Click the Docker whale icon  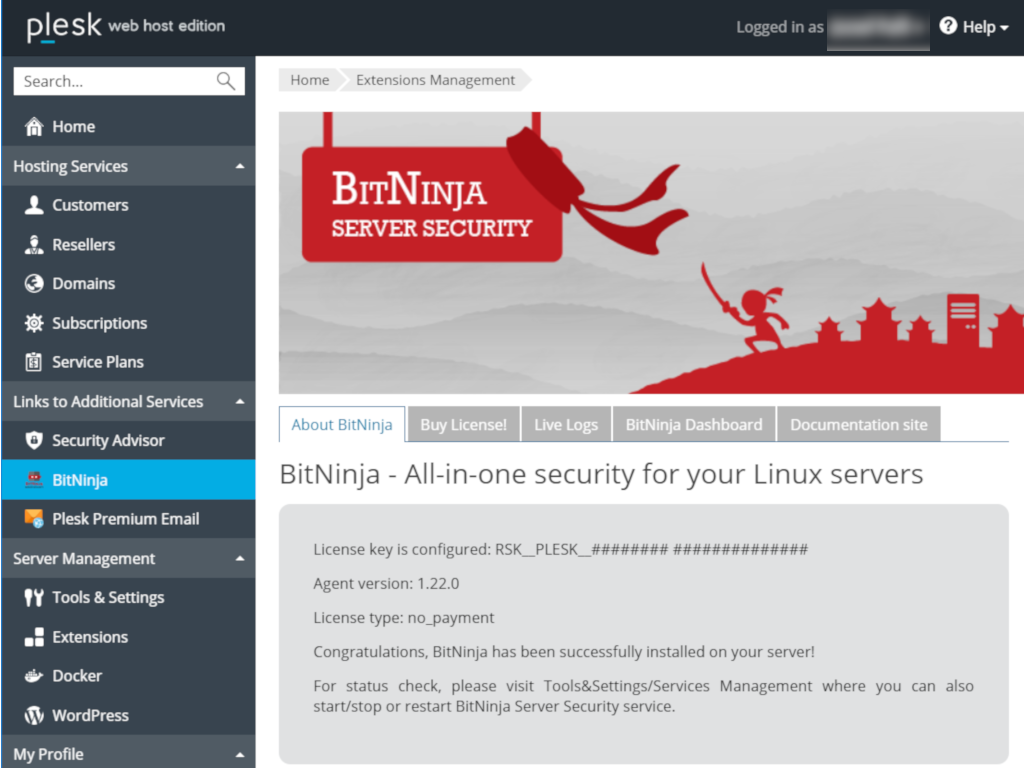34,676
